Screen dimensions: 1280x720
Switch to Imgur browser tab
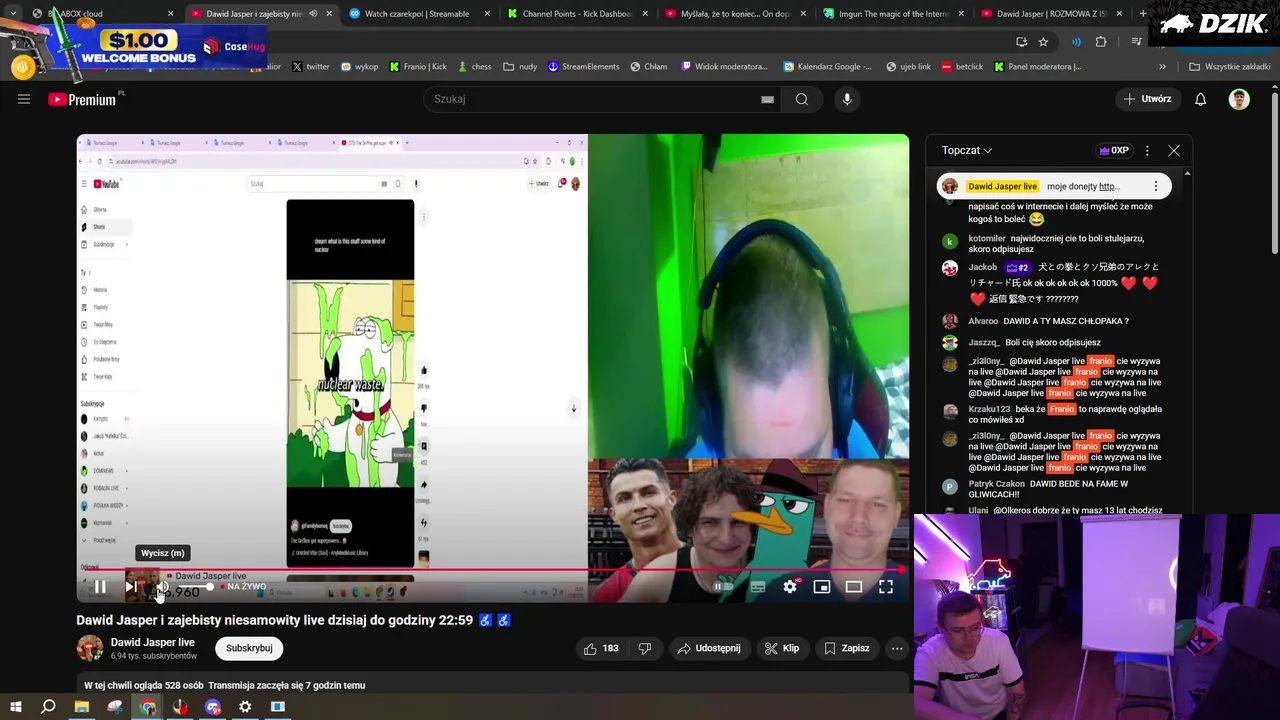pos(893,14)
